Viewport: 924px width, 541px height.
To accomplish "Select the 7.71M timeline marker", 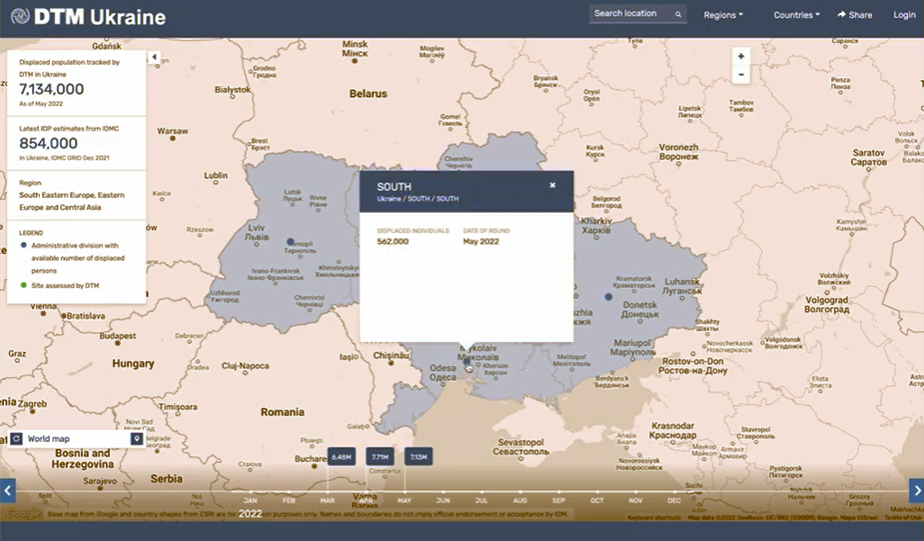I will (380, 457).
